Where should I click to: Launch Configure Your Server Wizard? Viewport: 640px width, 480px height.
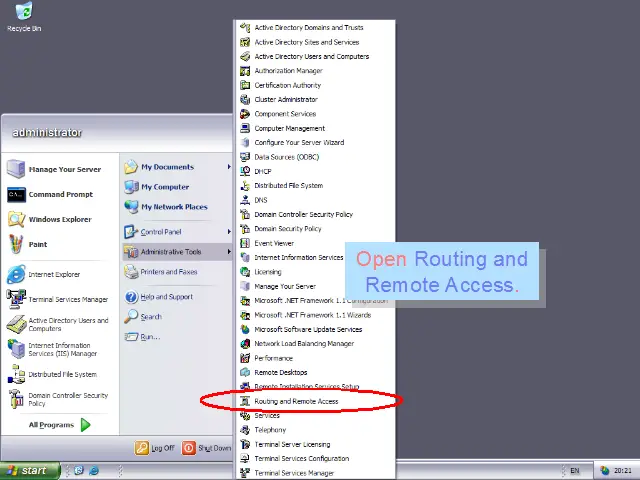[x=316, y=142]
